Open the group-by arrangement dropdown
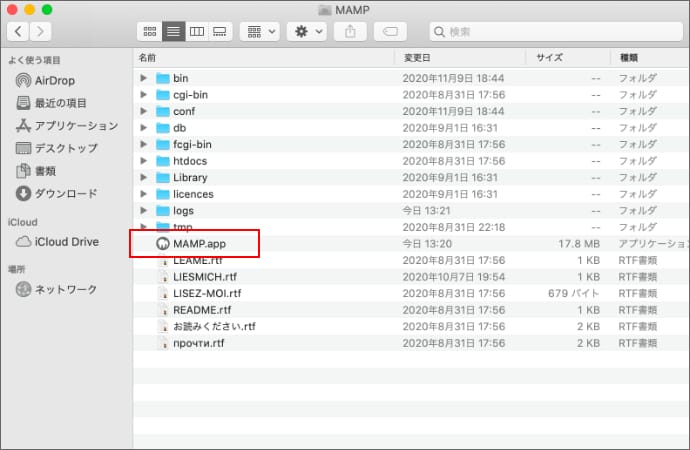690x450 pixels. click(260, 32)
